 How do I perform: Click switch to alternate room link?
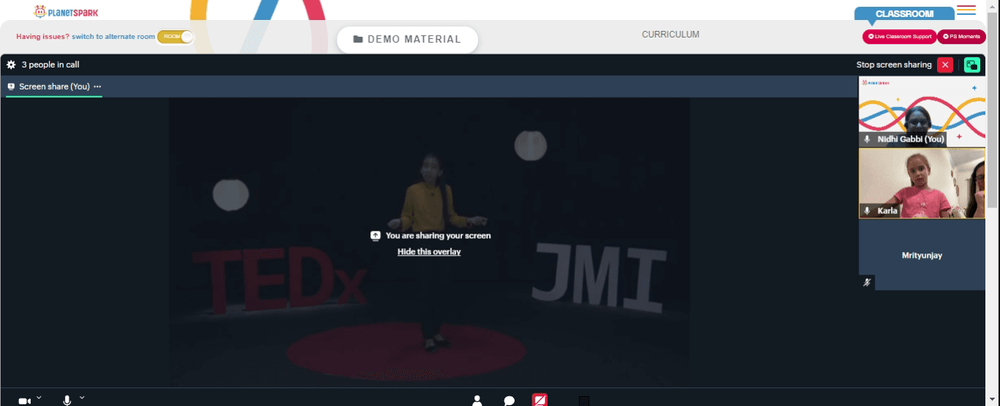(x=113, y=37)
